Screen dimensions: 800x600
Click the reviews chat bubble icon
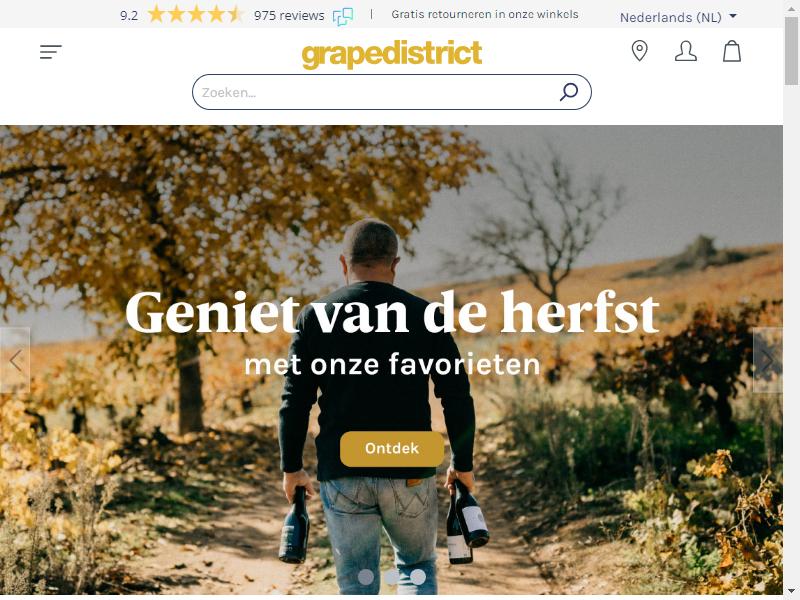point(343,16)
